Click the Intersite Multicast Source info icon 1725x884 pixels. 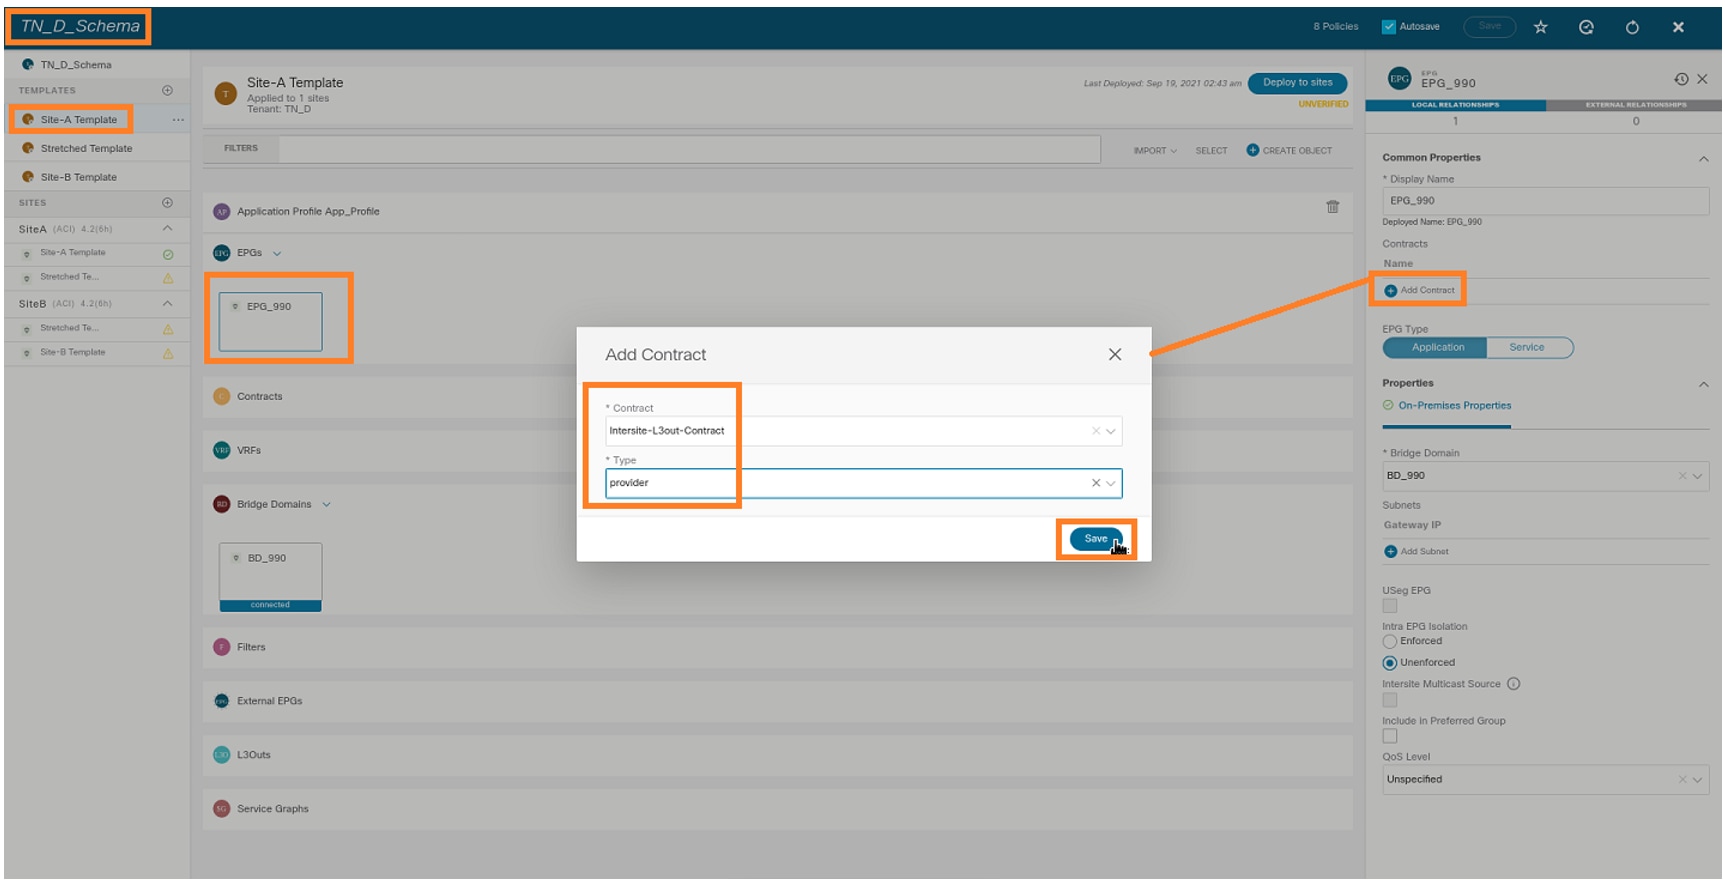(1514, 685)
